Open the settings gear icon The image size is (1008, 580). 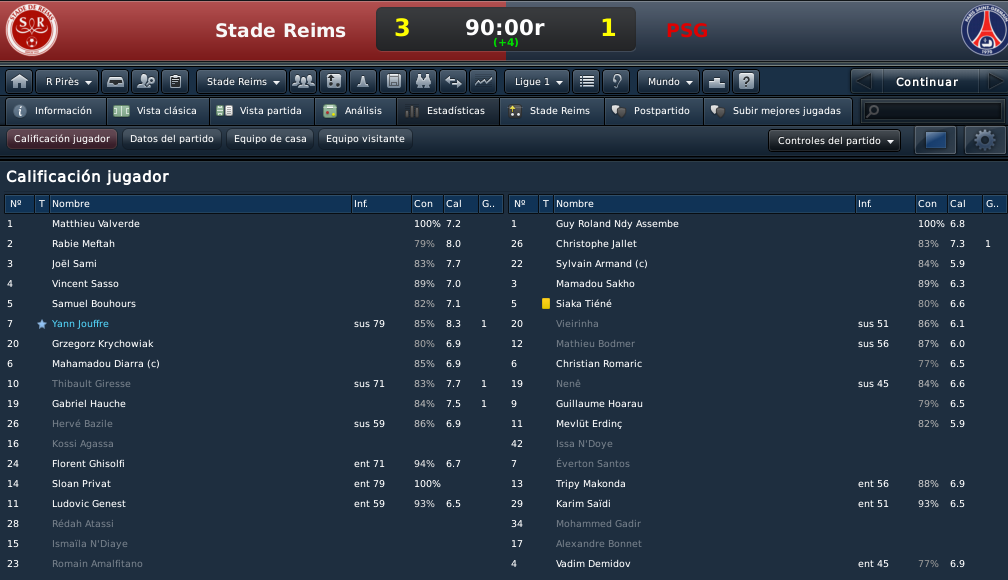pos(984,140)
